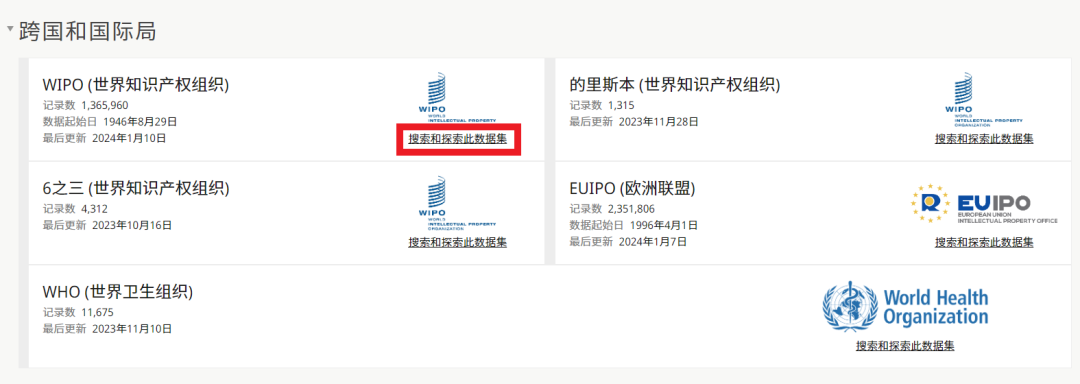Click the last update 2024年1月7日
Image resolution: width=1080 pixels, height=384 pixels.
[653, 242]
